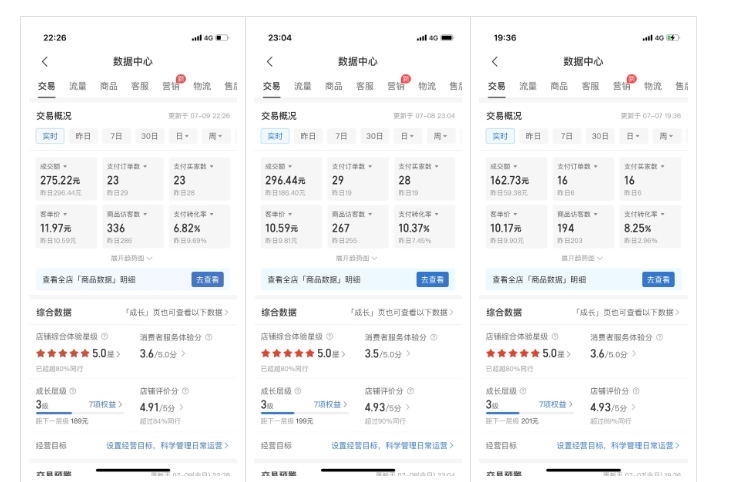The width and height of the screenshot is (732, 482).
Task: Tap the back arrow in the 19:36 screen
Action: click(494, 62)
